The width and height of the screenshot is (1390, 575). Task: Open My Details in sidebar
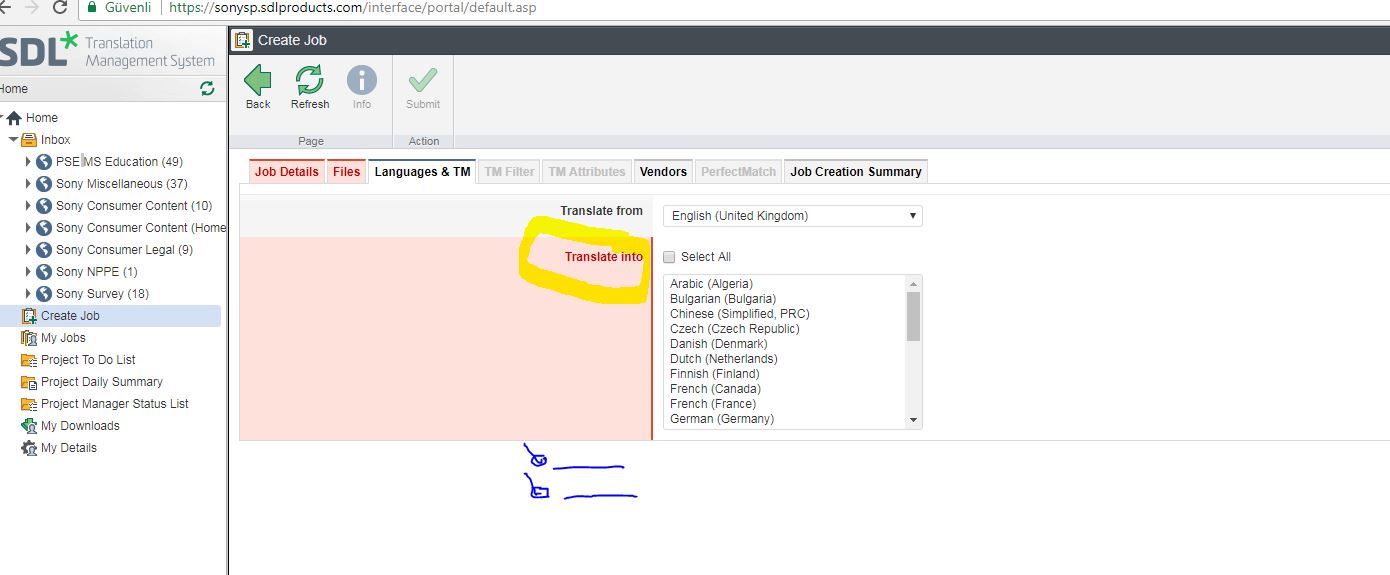[69, 448]
